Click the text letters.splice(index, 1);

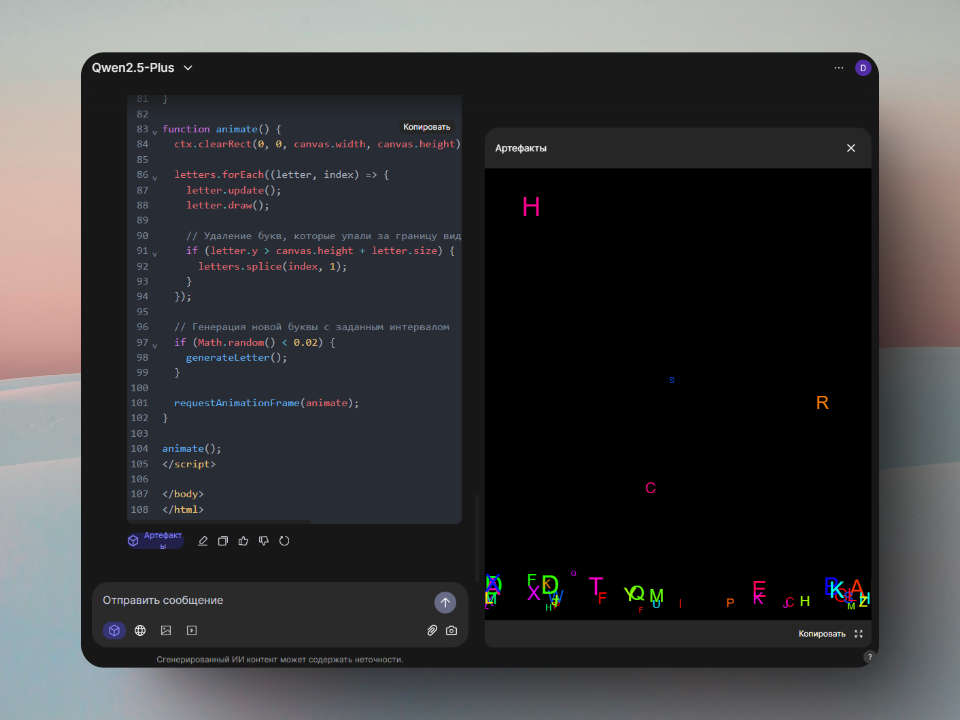[x=272, y=266]
